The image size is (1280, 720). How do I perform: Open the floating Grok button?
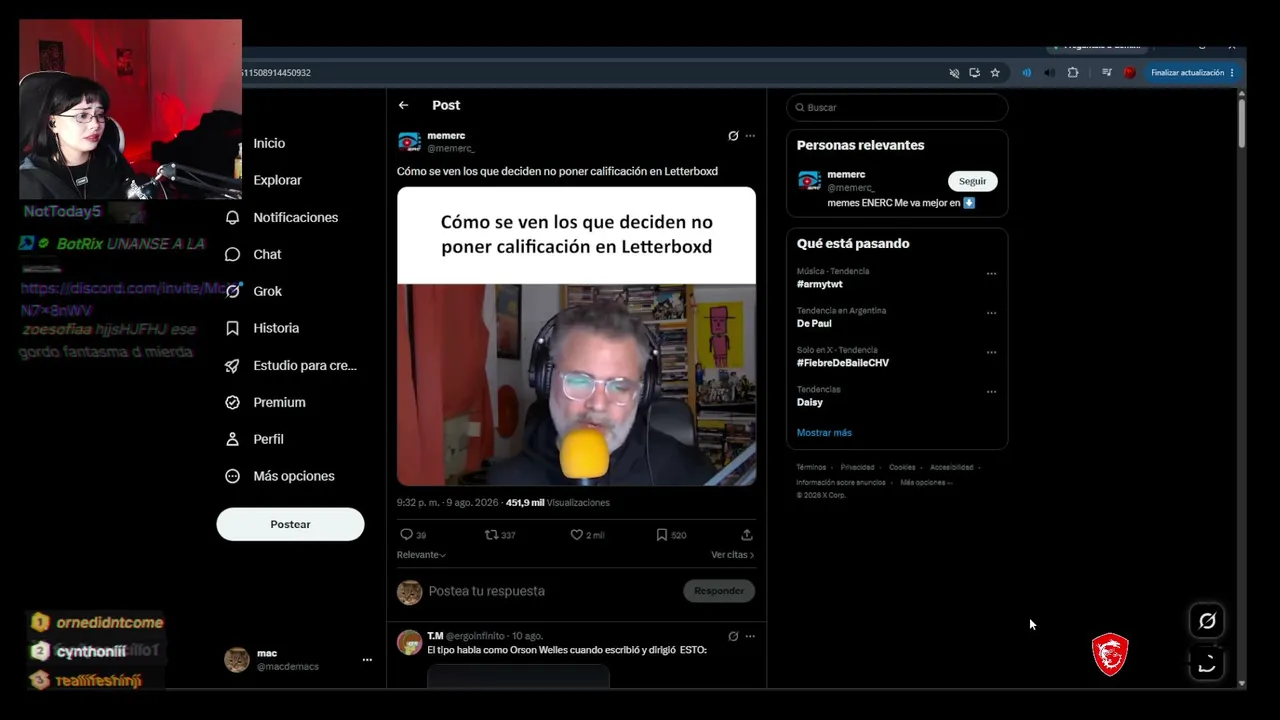(x=1207, y=621)
